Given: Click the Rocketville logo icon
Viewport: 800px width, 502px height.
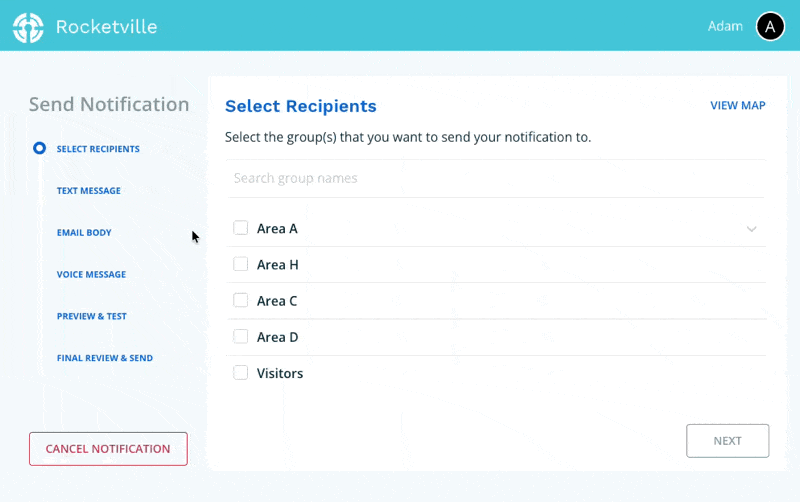Looking at the screenshot, I should [28, 27].
